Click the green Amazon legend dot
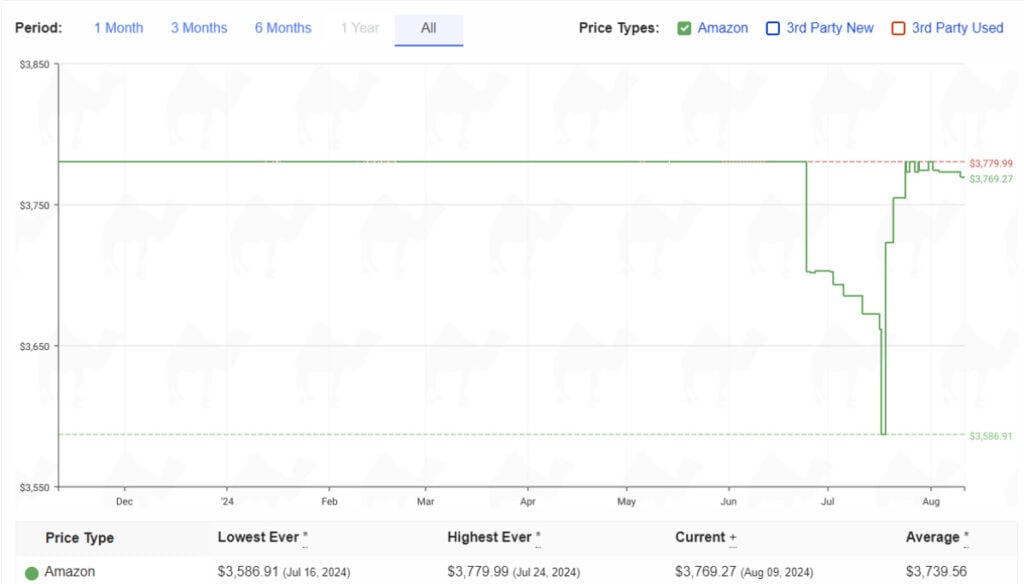The image size is (1024, 584). tap(31, 573)
